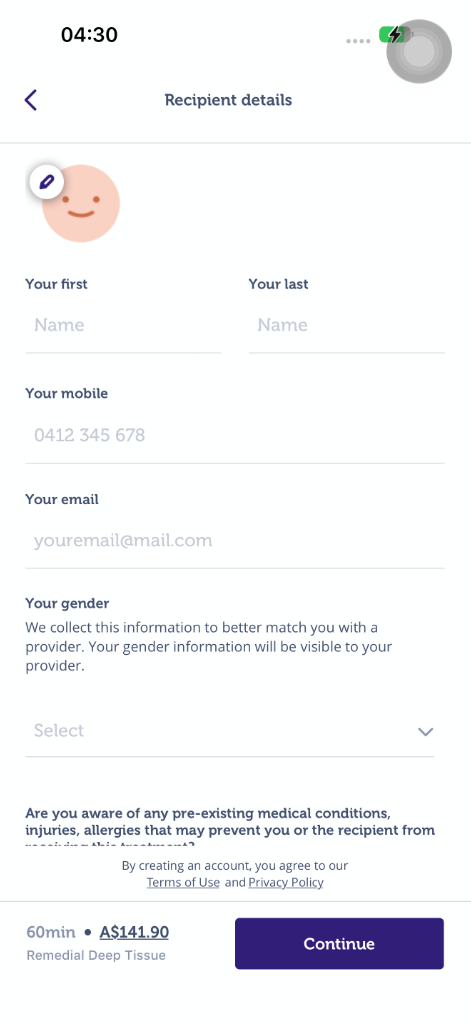Select the smiley face profile avatar
Screen dimensions: 471x1024
click(x=81, y=203)
